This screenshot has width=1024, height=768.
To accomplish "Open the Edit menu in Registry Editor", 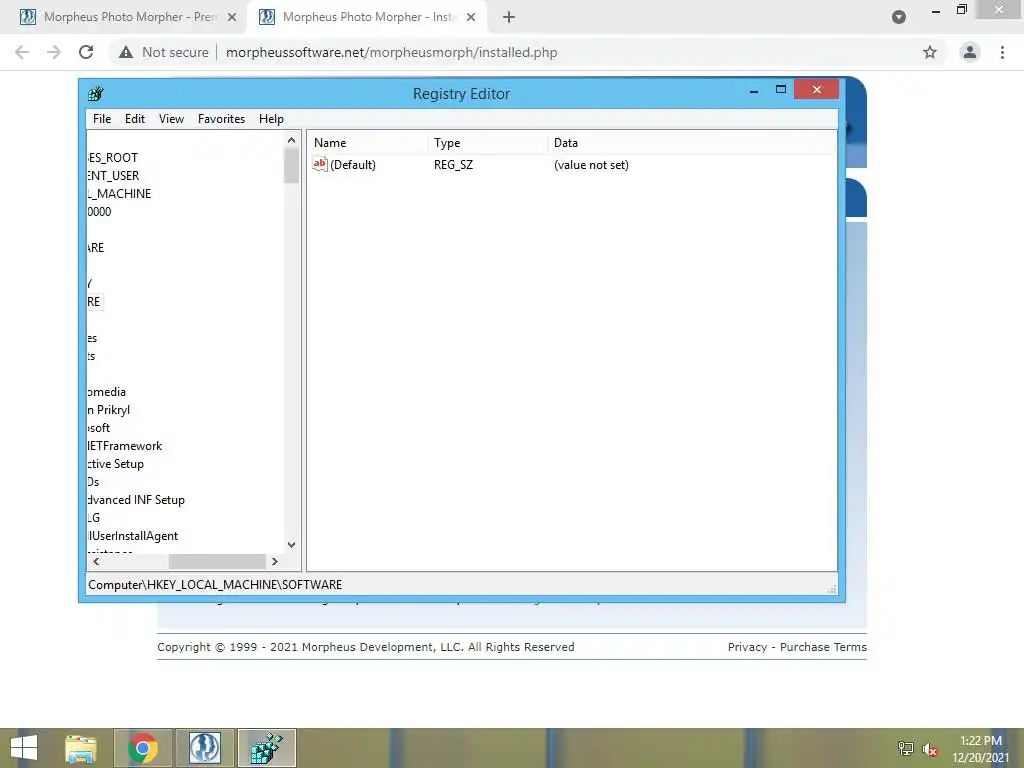I will [x=135, y=119].
